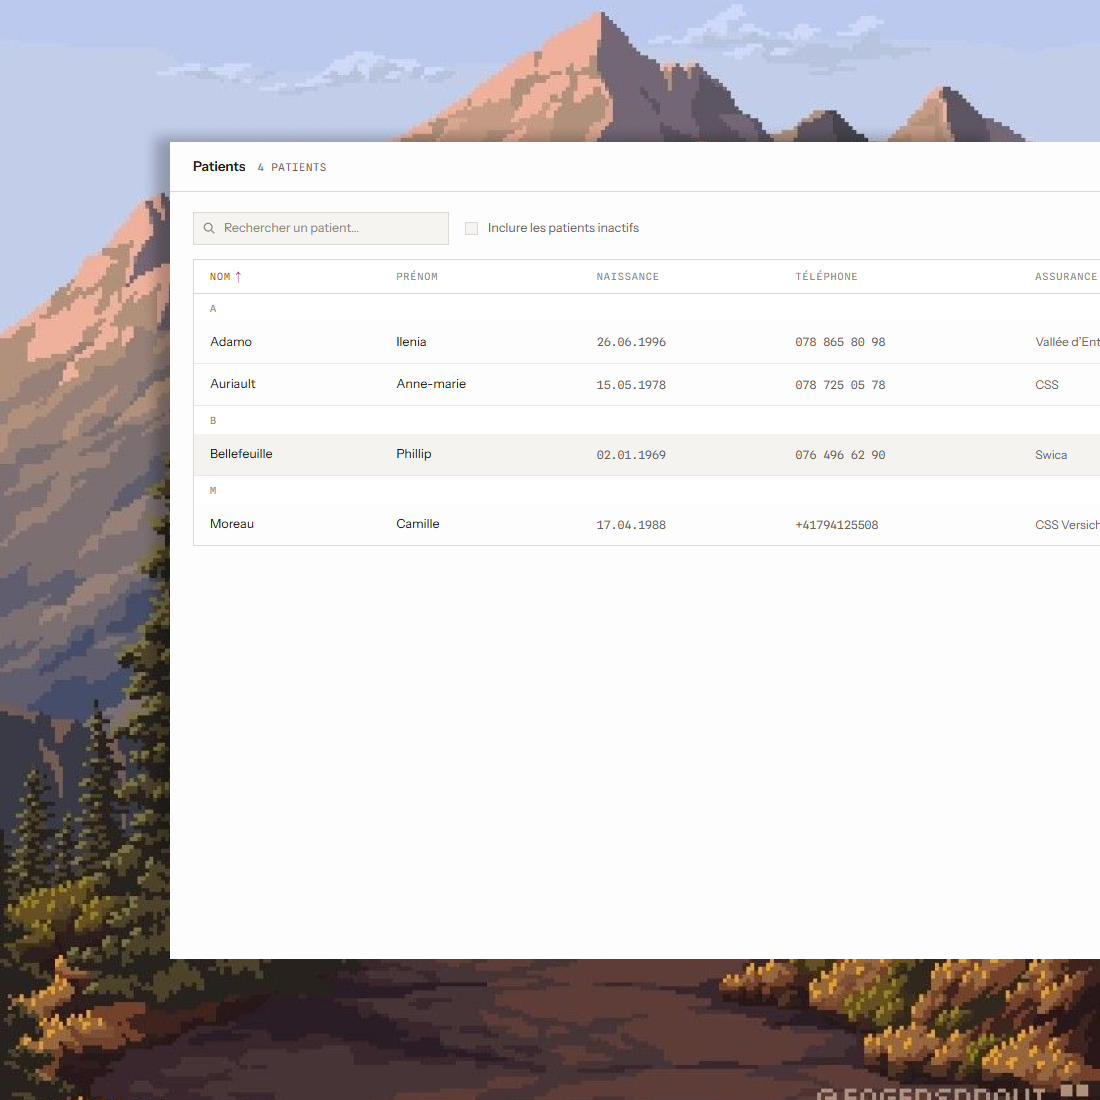Image resolution: width=1100 pixels, height=1100 pixels.
Task: Select first name Phillip
Action: (x=413, y=454)
